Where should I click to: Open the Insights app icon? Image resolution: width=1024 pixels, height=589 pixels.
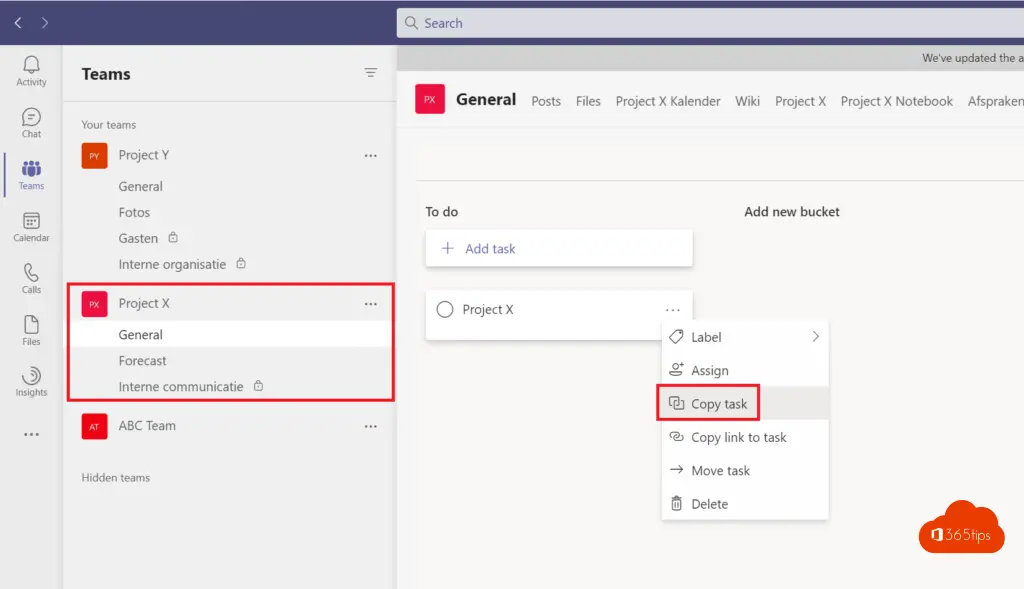31,382
